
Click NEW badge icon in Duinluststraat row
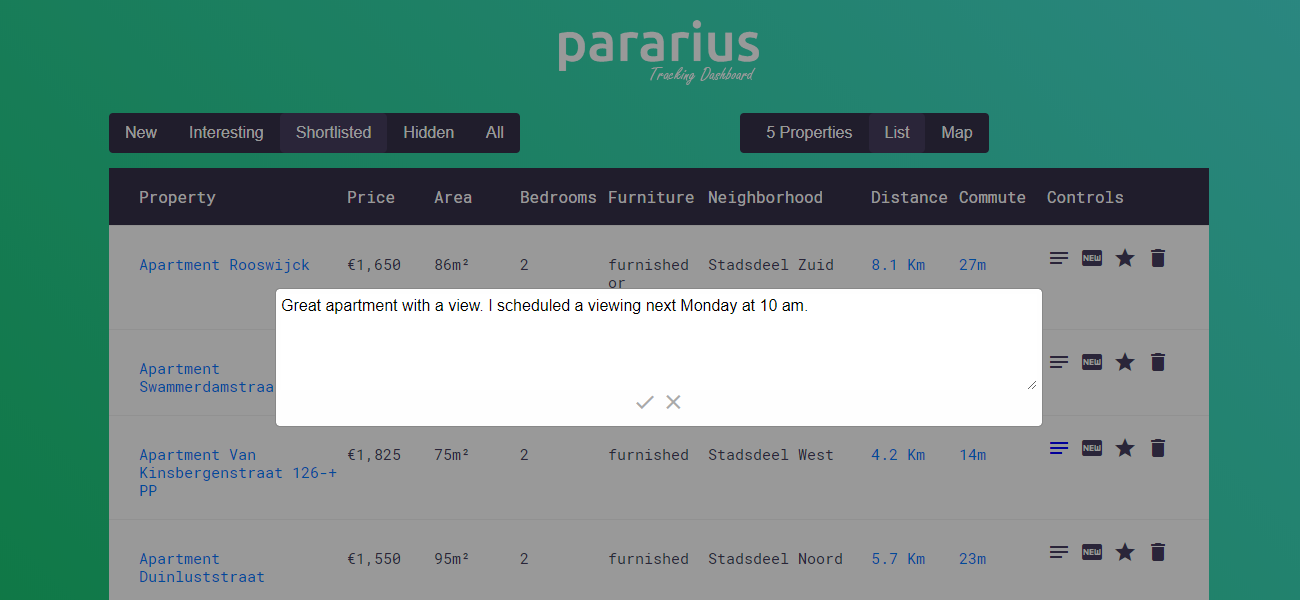tap(1092, 552)
